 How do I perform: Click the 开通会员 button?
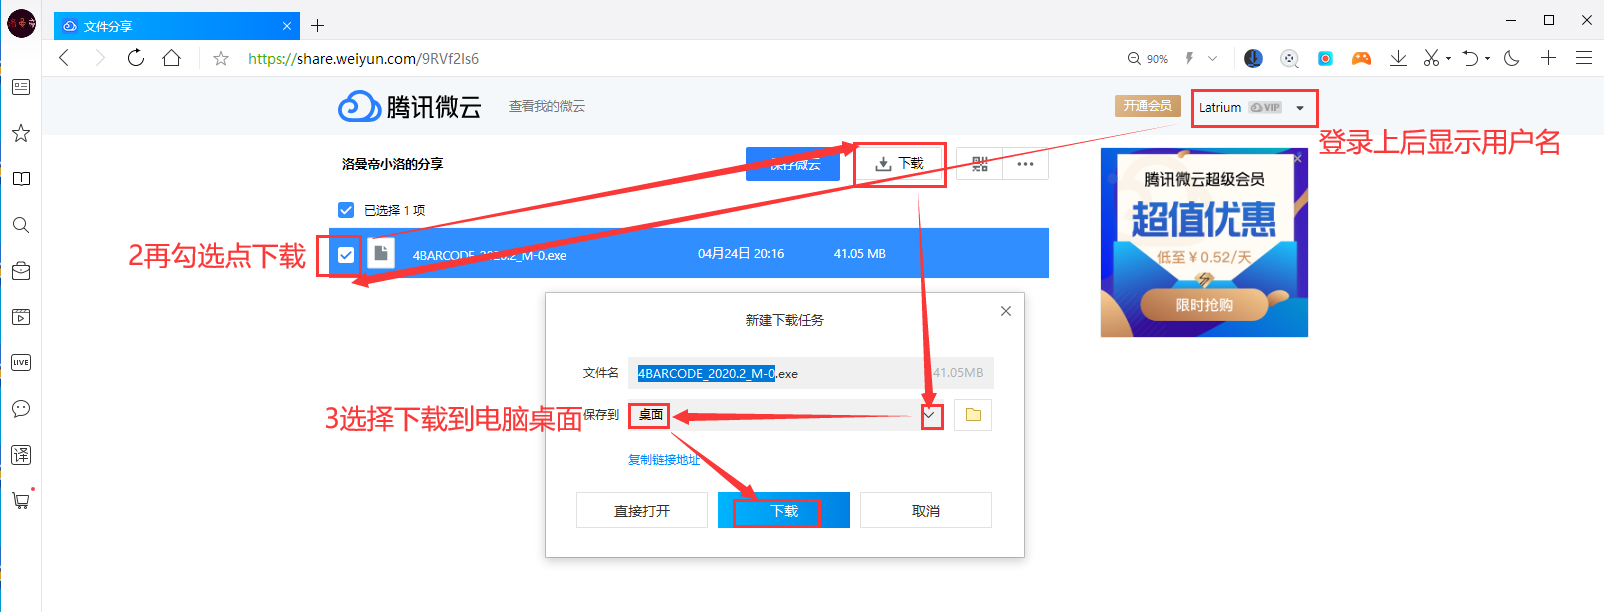pyautogui.click(x=1147, y=106)
